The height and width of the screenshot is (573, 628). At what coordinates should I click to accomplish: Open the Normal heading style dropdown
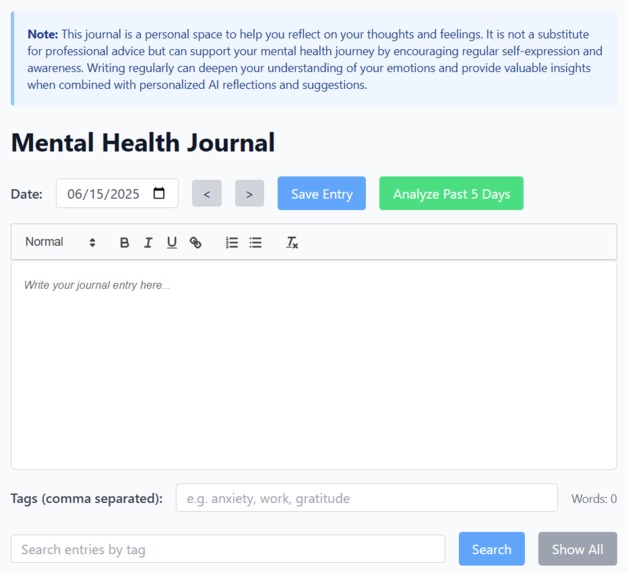pos(60,242)
